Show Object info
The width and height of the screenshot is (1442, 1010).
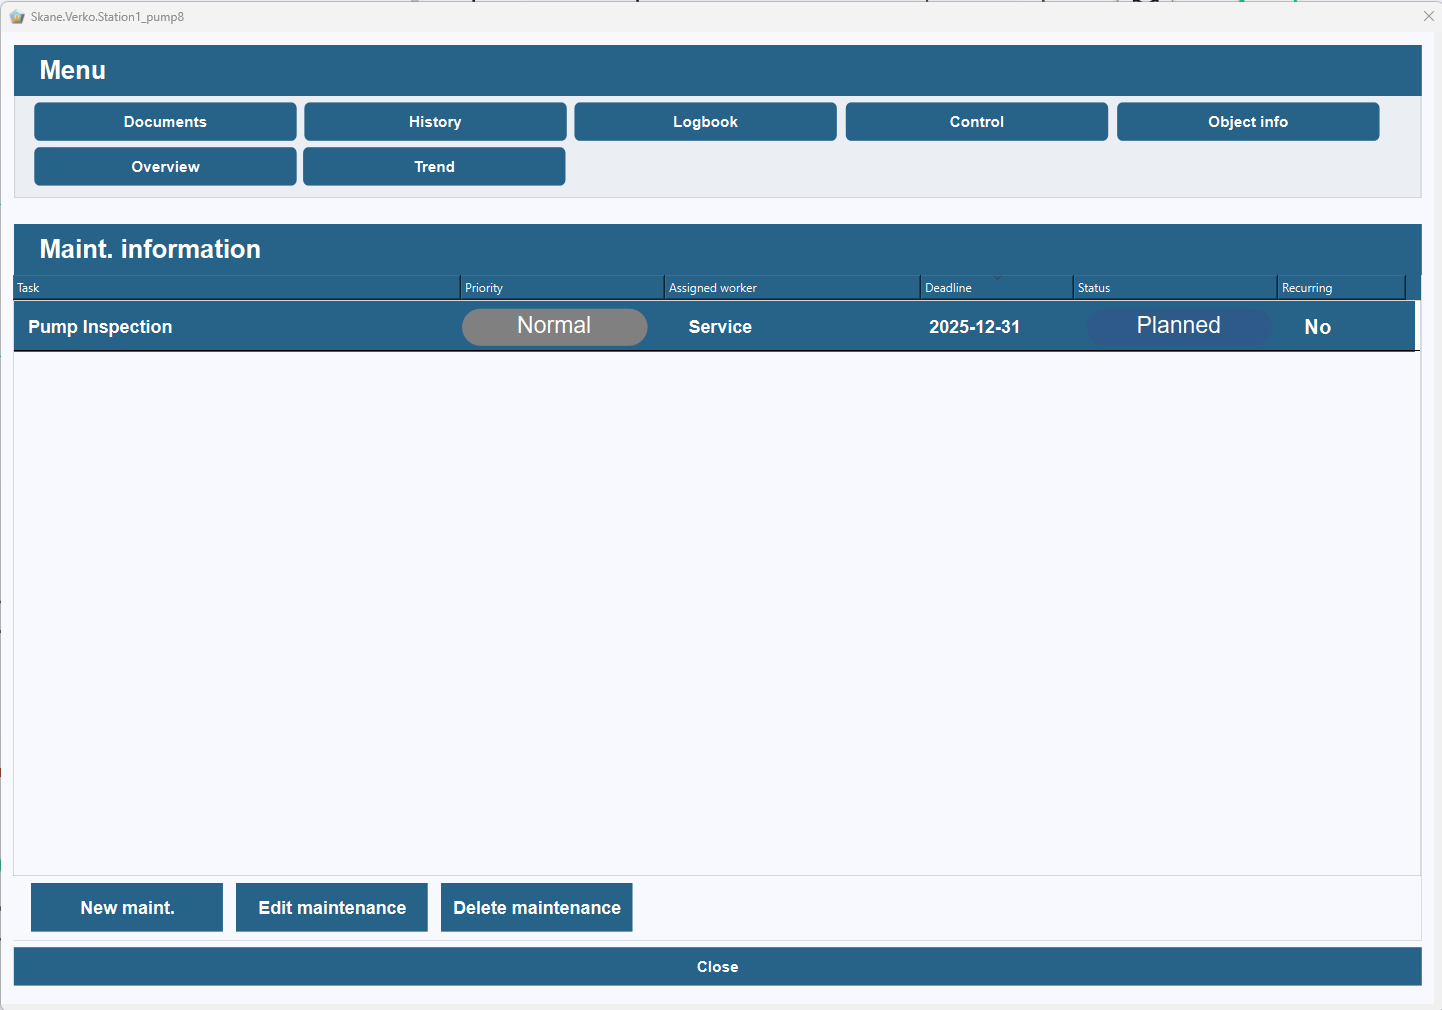point(1248,122)
